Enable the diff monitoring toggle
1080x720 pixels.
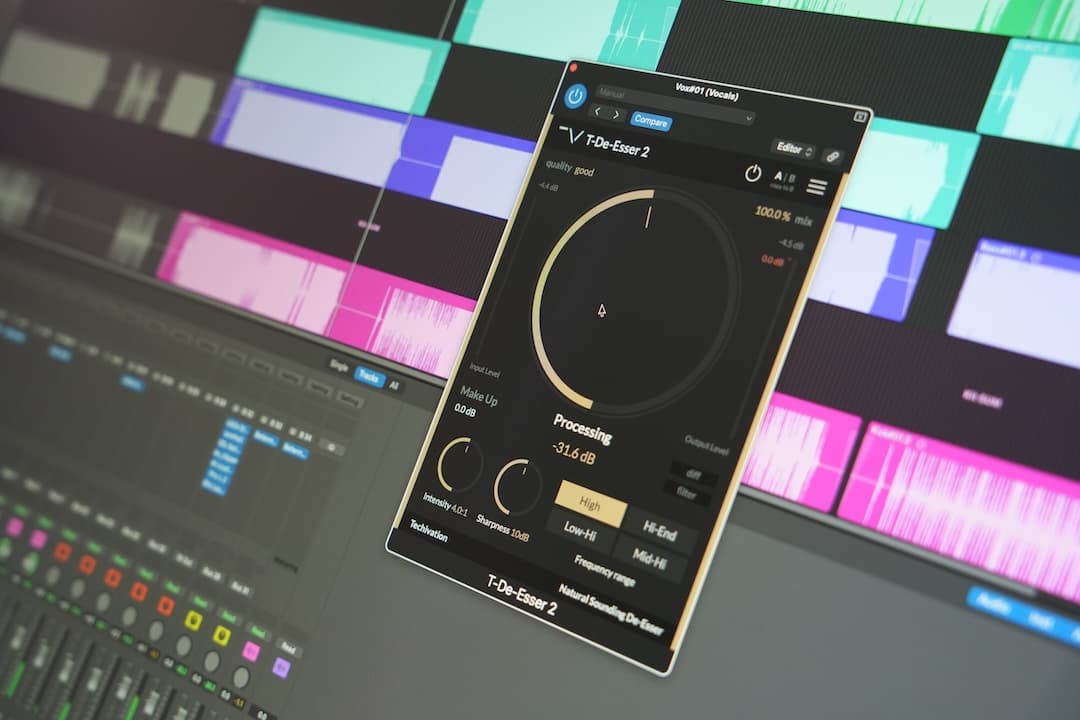point(695,474)
